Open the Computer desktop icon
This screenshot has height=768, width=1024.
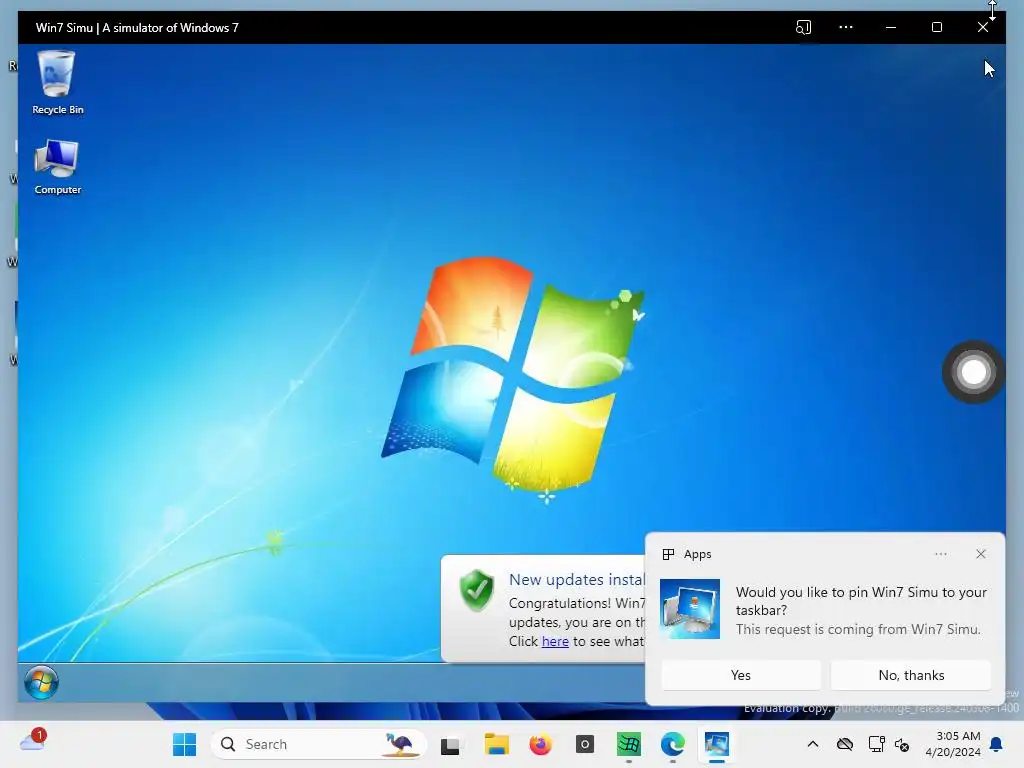(x=57, y=167)
